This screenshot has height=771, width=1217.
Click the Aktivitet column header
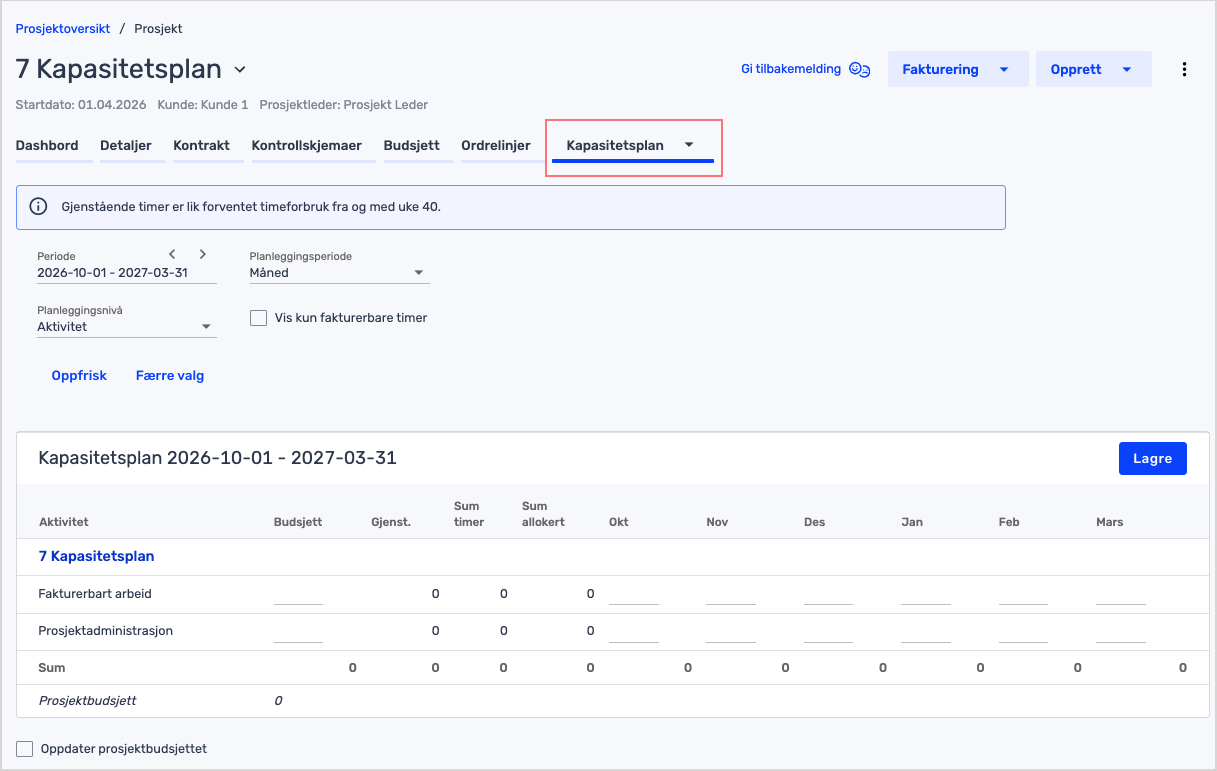[x=64, y=522]
